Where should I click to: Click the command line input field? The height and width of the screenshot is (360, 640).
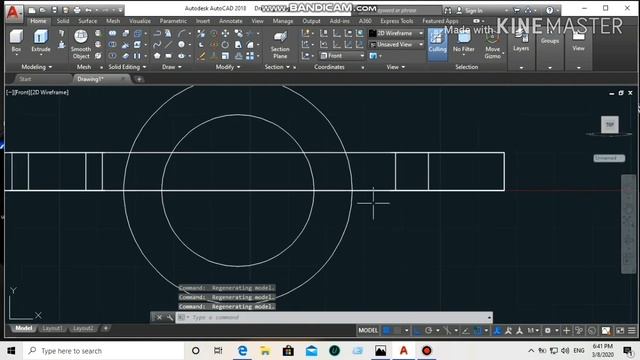click(334, 317)
